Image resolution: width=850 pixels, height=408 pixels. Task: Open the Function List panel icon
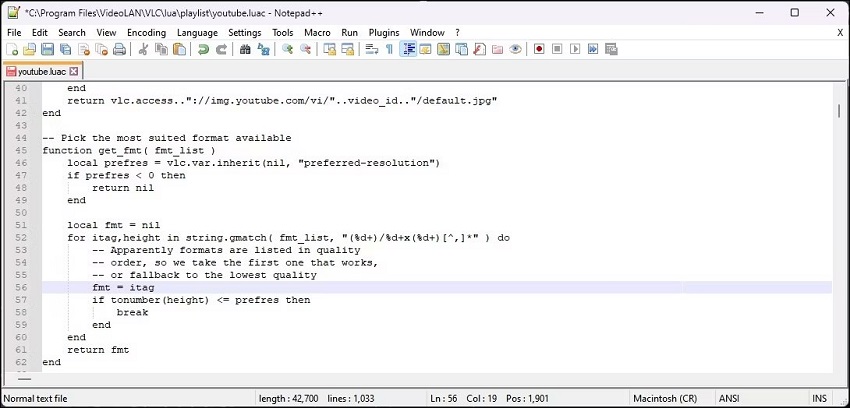point(479,49)
